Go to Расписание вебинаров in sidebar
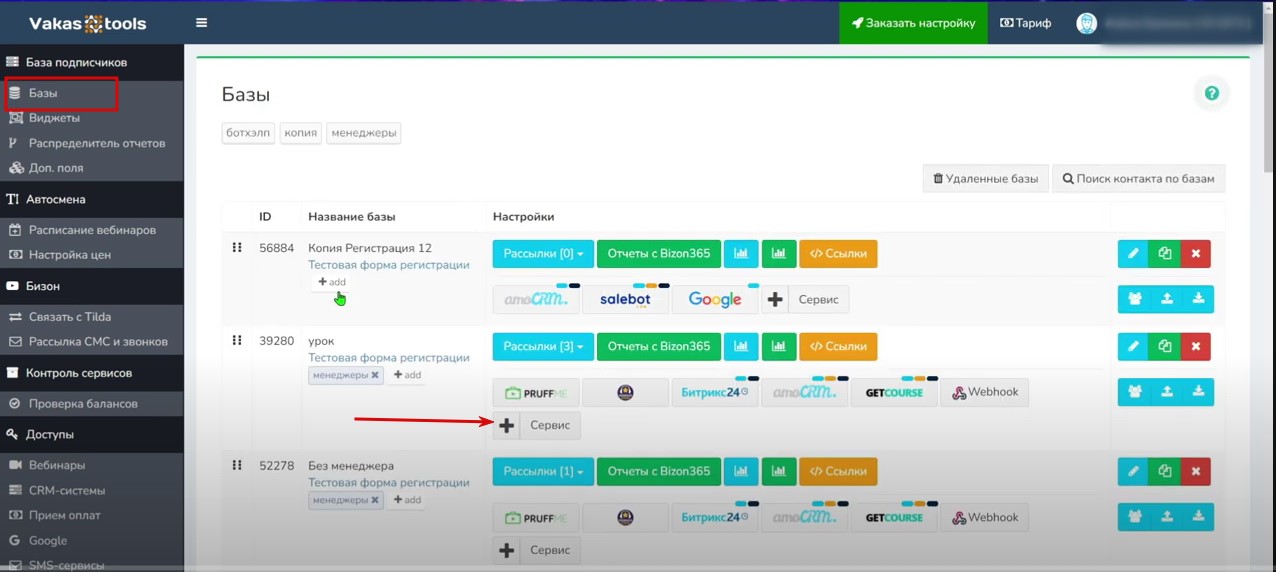Image resolution: width=1276 pixels, height=572 pixels. 92,230
